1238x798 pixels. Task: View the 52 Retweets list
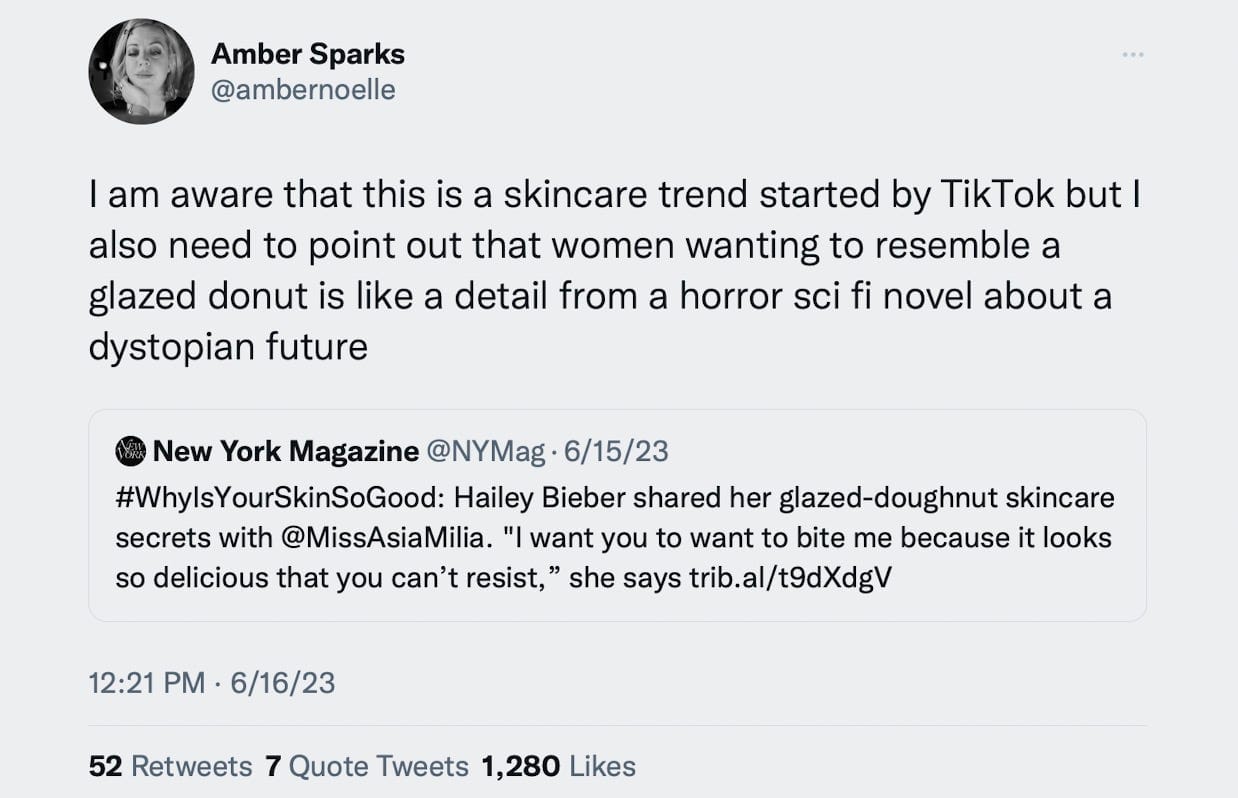170,766
